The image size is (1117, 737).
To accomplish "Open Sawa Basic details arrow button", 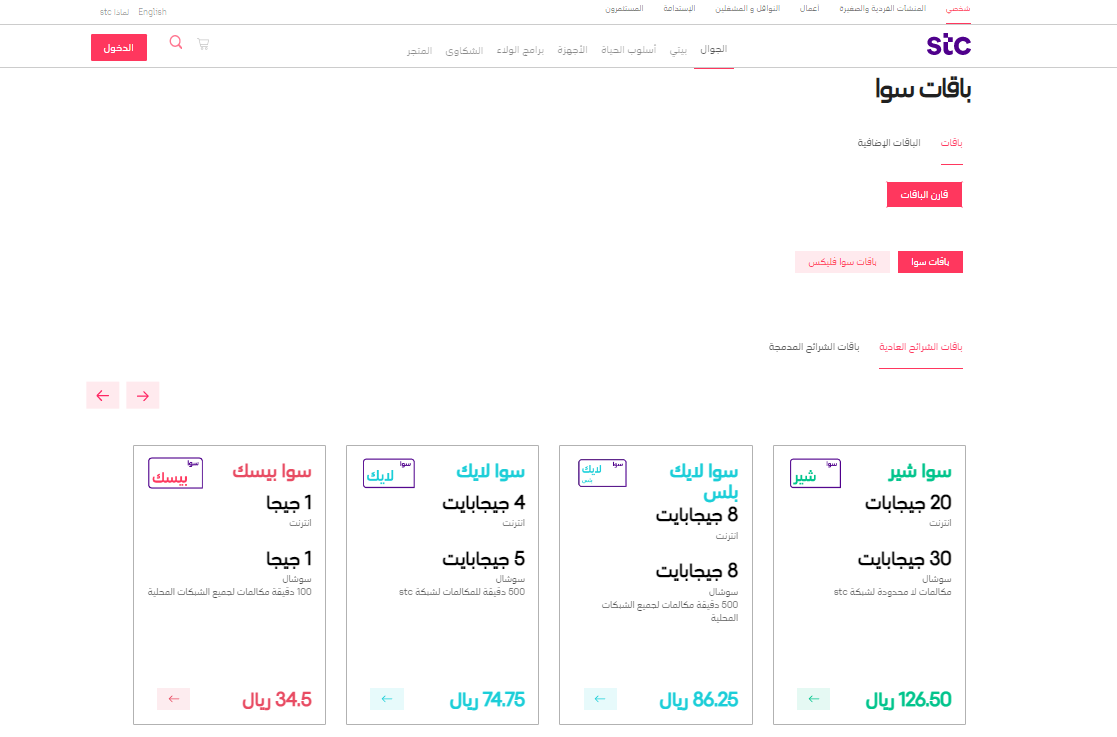I will tap(173, 699).
